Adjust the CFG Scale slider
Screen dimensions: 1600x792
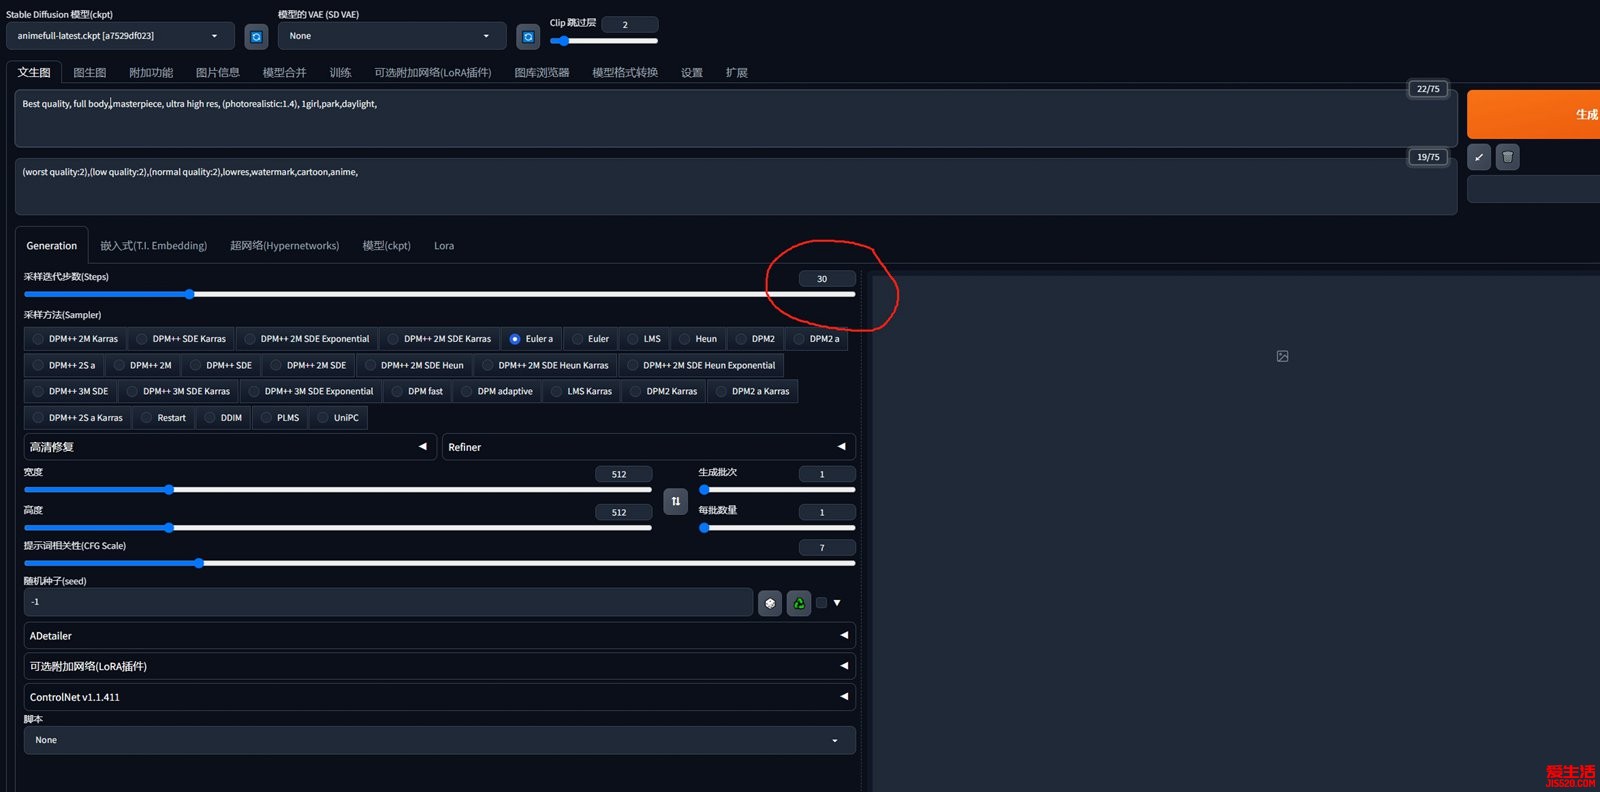pos(439,563)
